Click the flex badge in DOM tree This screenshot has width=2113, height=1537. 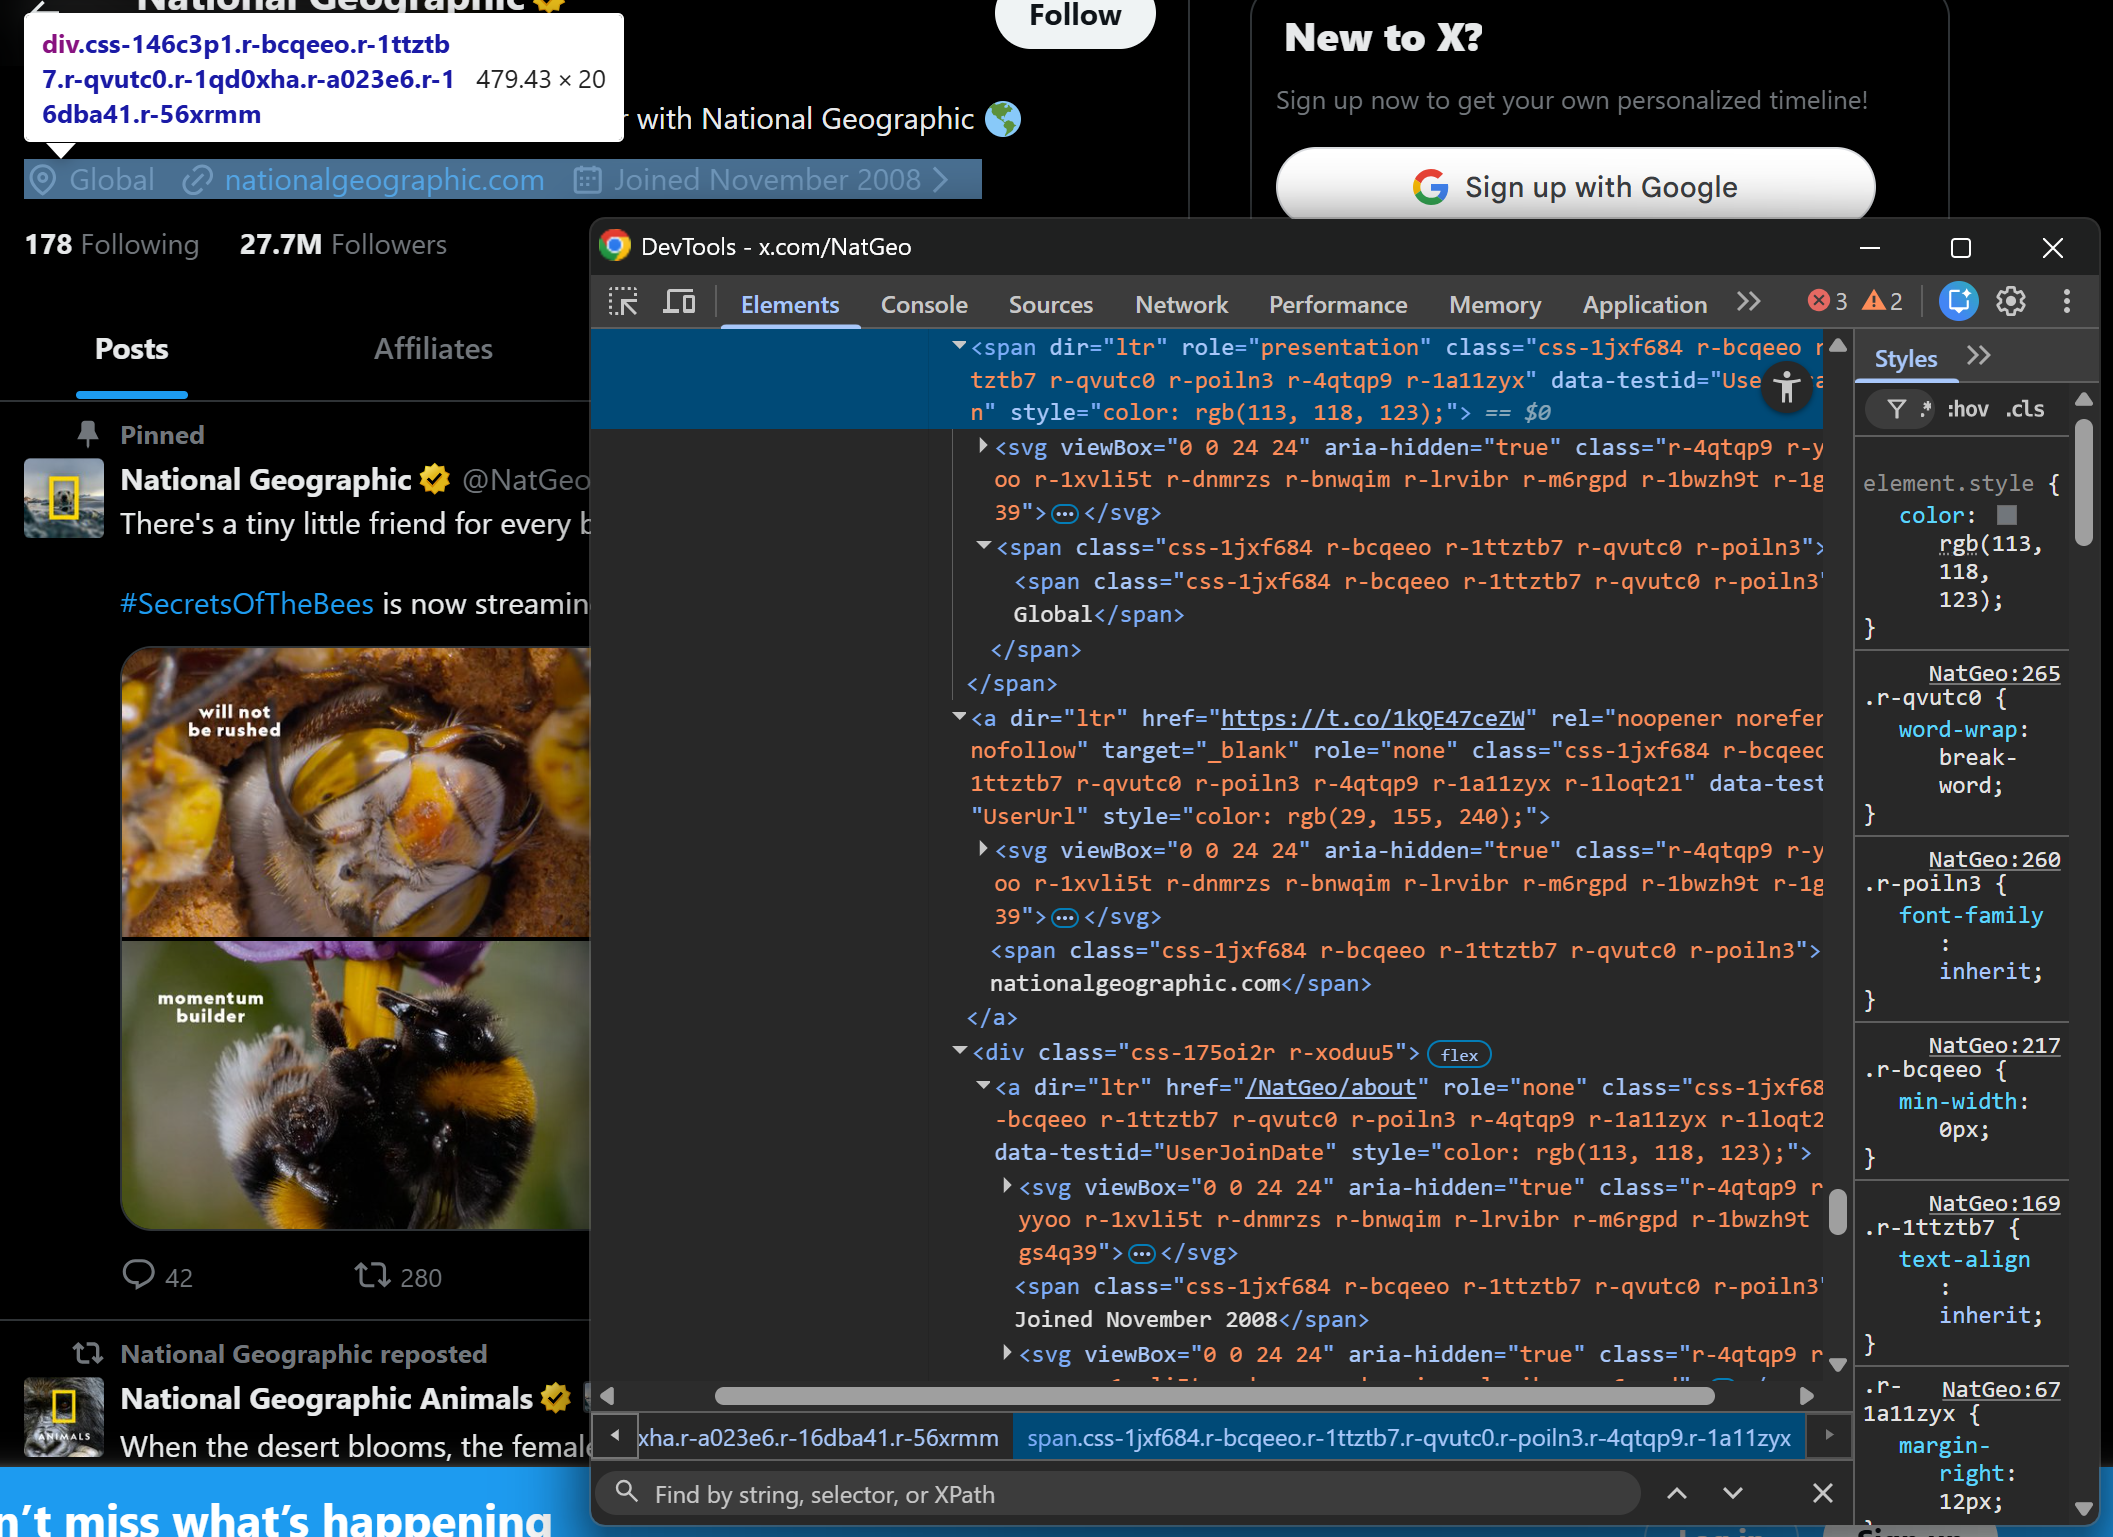pos(1459,1054)
